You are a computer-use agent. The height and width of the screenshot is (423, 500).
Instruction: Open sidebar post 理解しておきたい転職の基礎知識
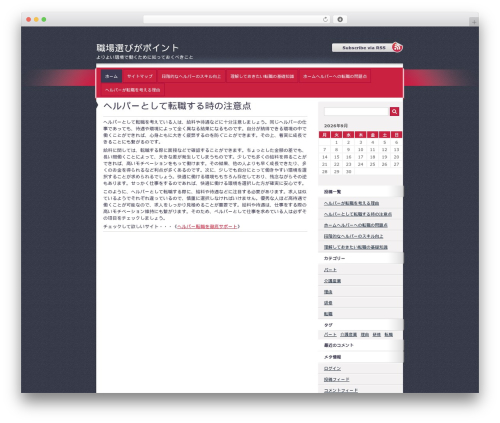tap(356, 247)
